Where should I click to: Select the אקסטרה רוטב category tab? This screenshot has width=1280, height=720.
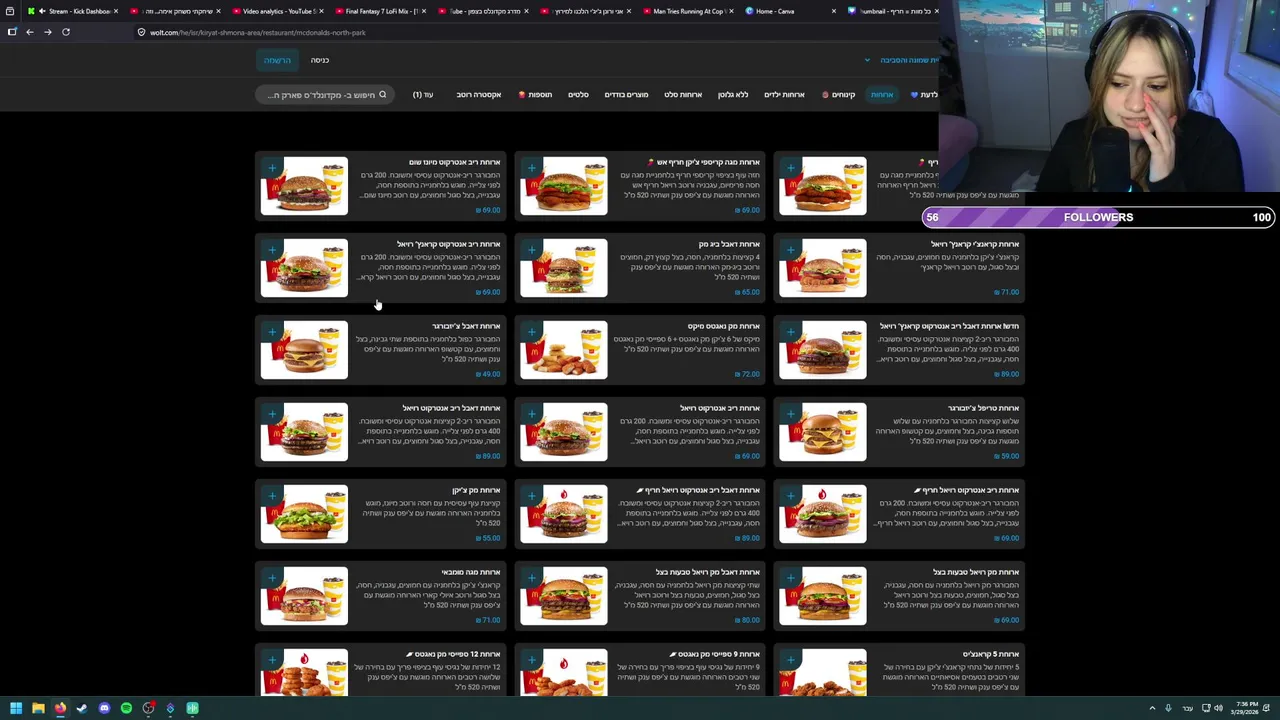click(x=478, y=95)
